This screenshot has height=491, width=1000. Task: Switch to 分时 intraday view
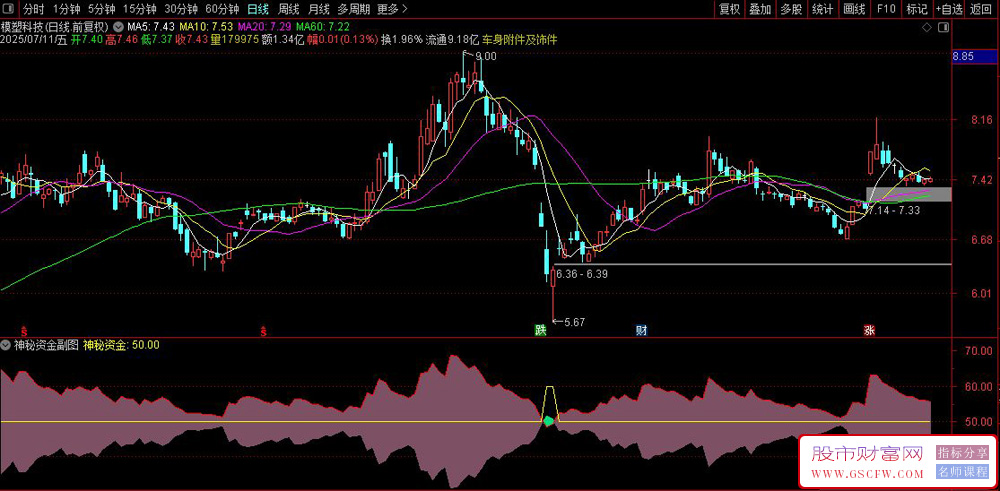coord(34,9)
